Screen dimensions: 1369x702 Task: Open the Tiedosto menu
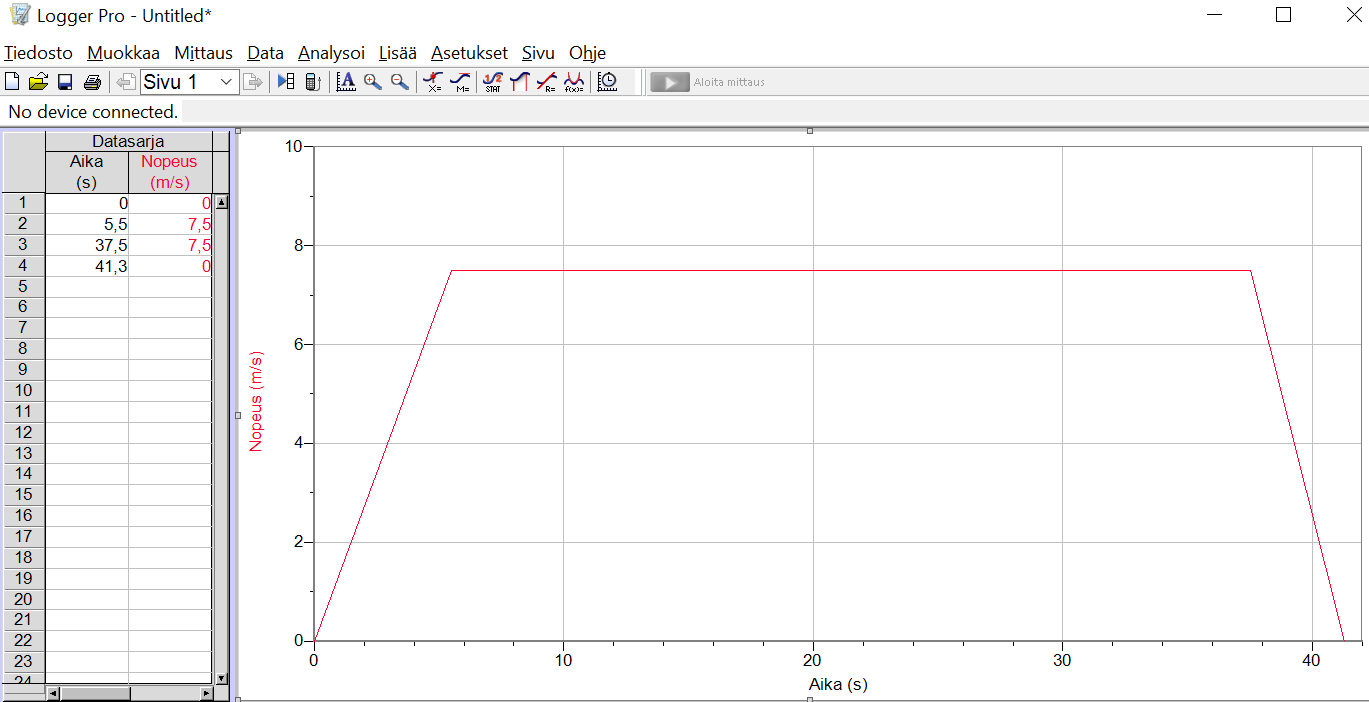(x=38, y=53)
